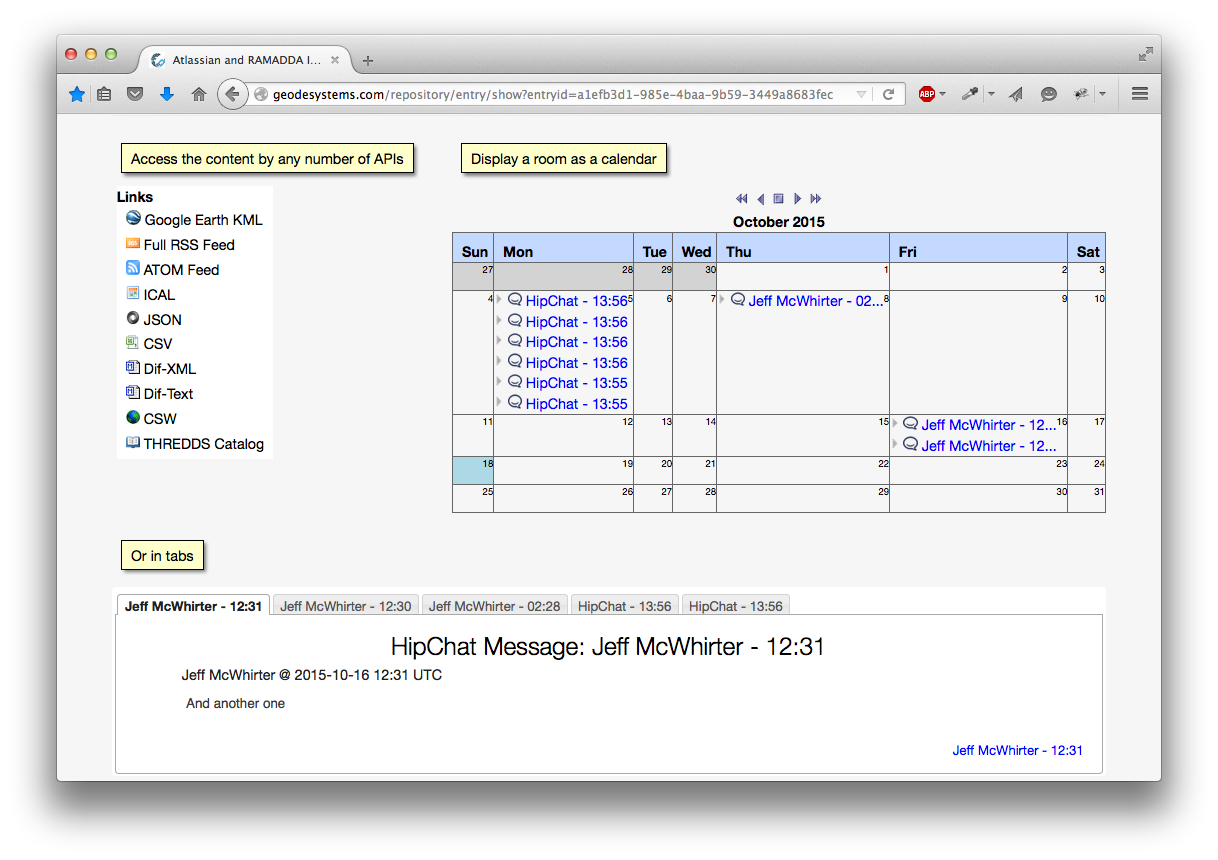Open a new tab with plus button
The height and width of the screenshot is (860, 1218).
(x=368, y=61)
